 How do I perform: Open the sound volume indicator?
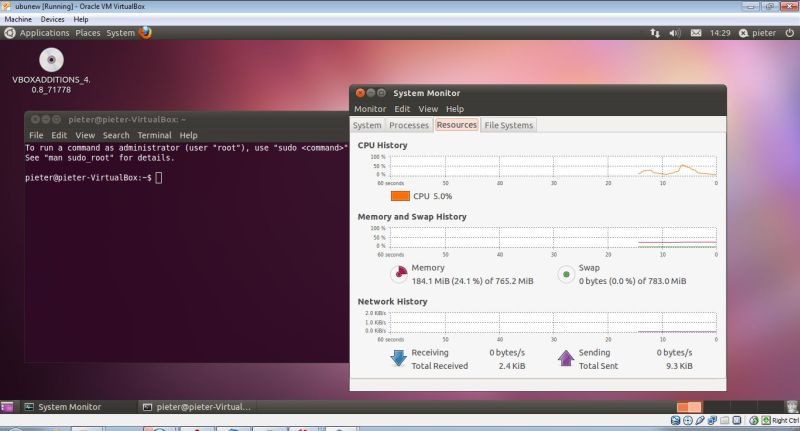674,33
